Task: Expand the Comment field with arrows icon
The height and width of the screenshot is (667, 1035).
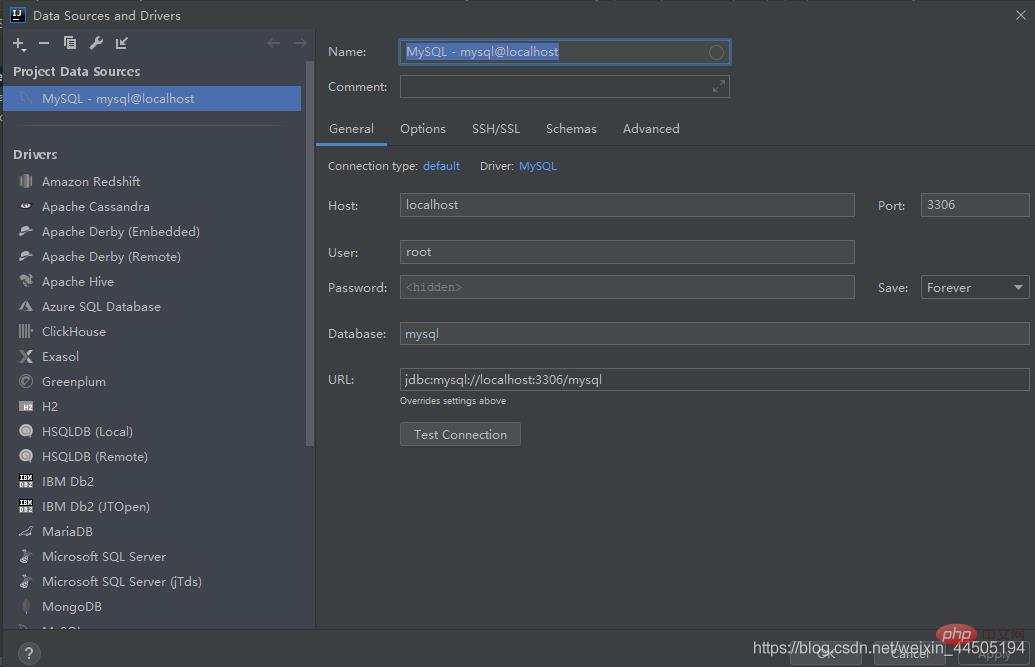Action: [x=718, y=87]
